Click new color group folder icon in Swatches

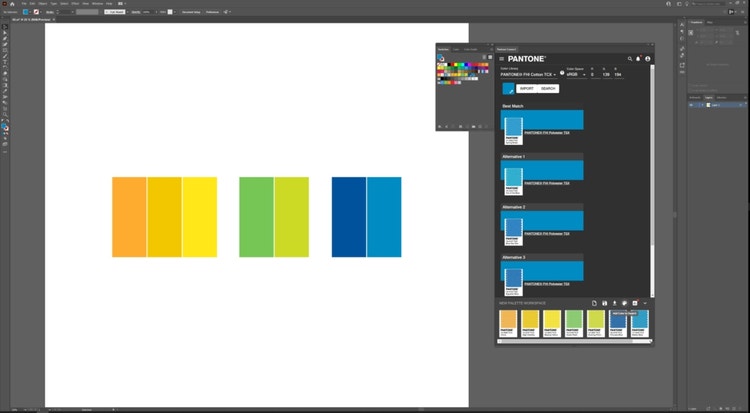coord(474,127)
